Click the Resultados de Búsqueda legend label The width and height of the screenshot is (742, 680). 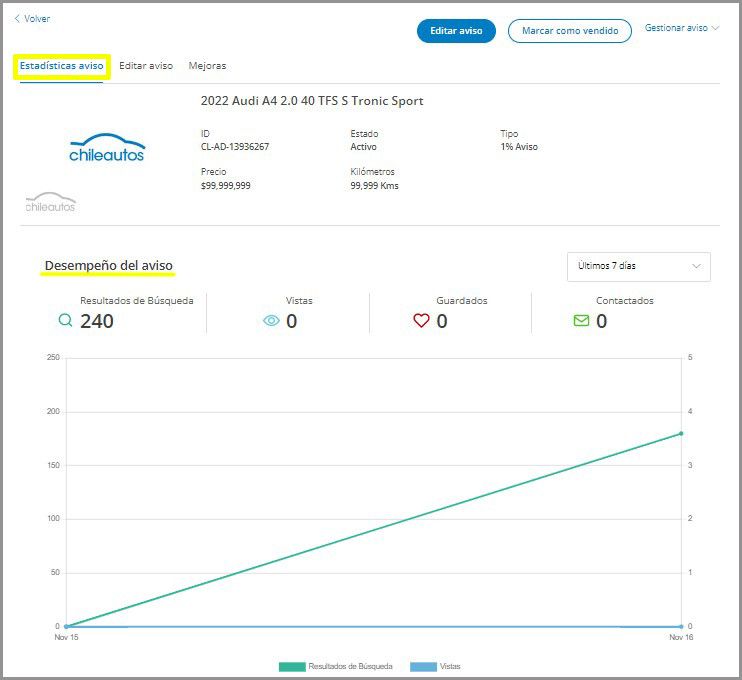pos(350,666)
